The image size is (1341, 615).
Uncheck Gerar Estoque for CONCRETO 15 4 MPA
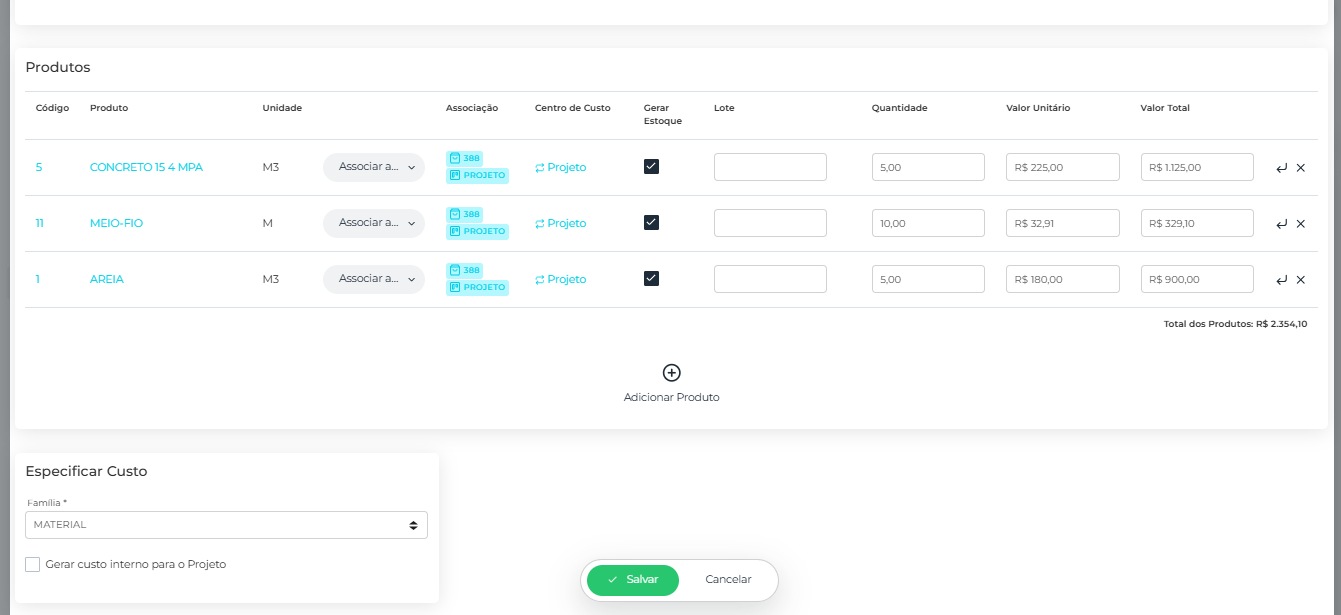(x=651, y=167)
